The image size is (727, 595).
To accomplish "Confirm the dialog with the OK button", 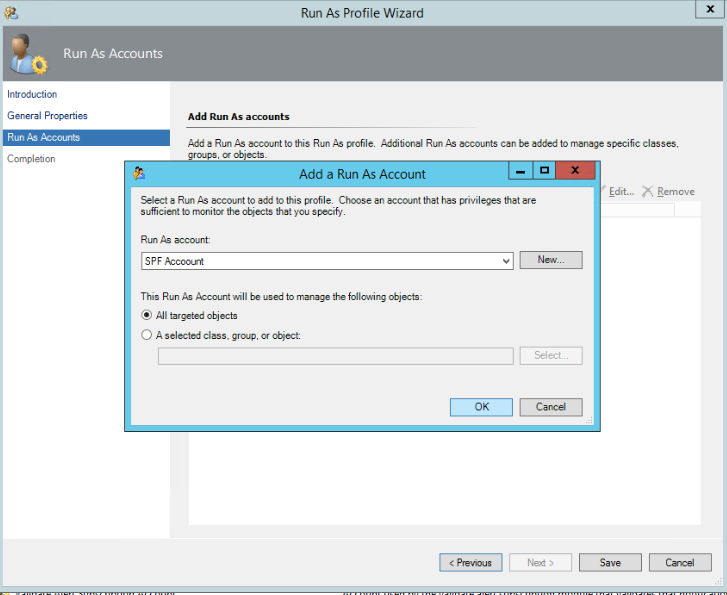I will pos(481,407).
